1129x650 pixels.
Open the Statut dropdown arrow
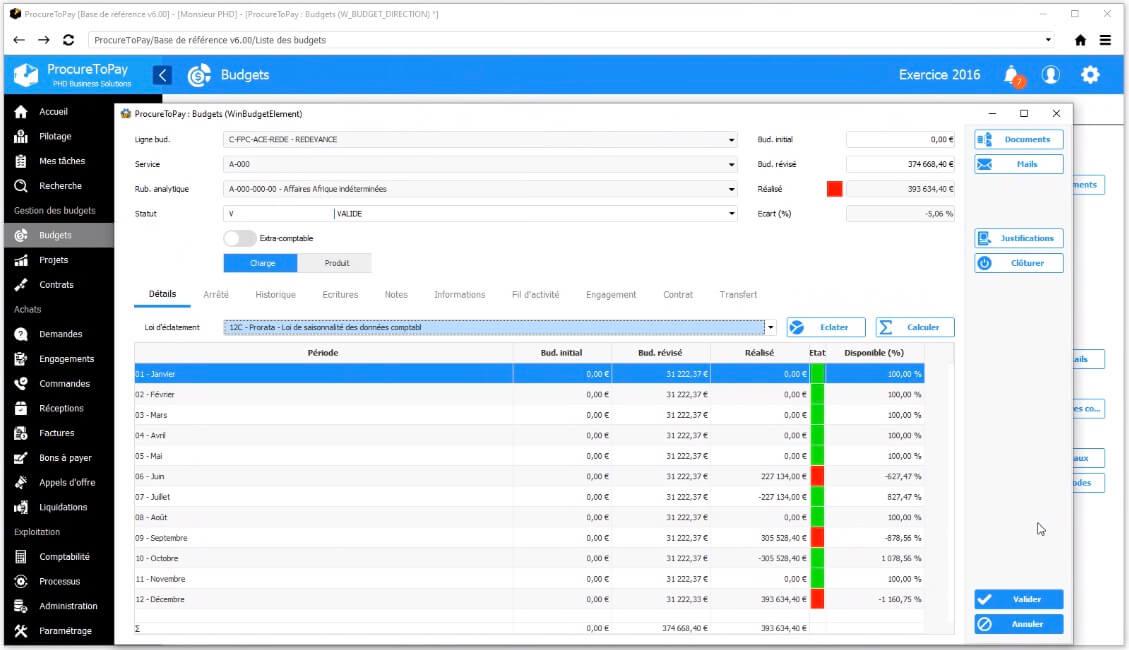tap(732, 213)
